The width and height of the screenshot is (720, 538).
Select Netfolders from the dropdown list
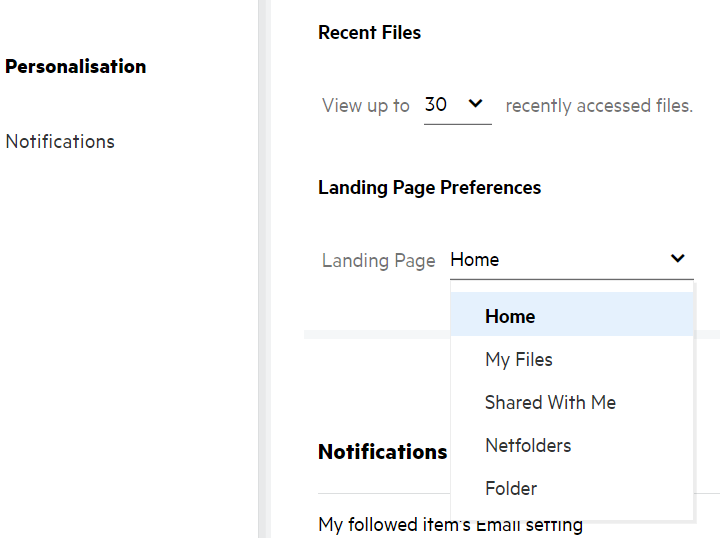point(528,446)
